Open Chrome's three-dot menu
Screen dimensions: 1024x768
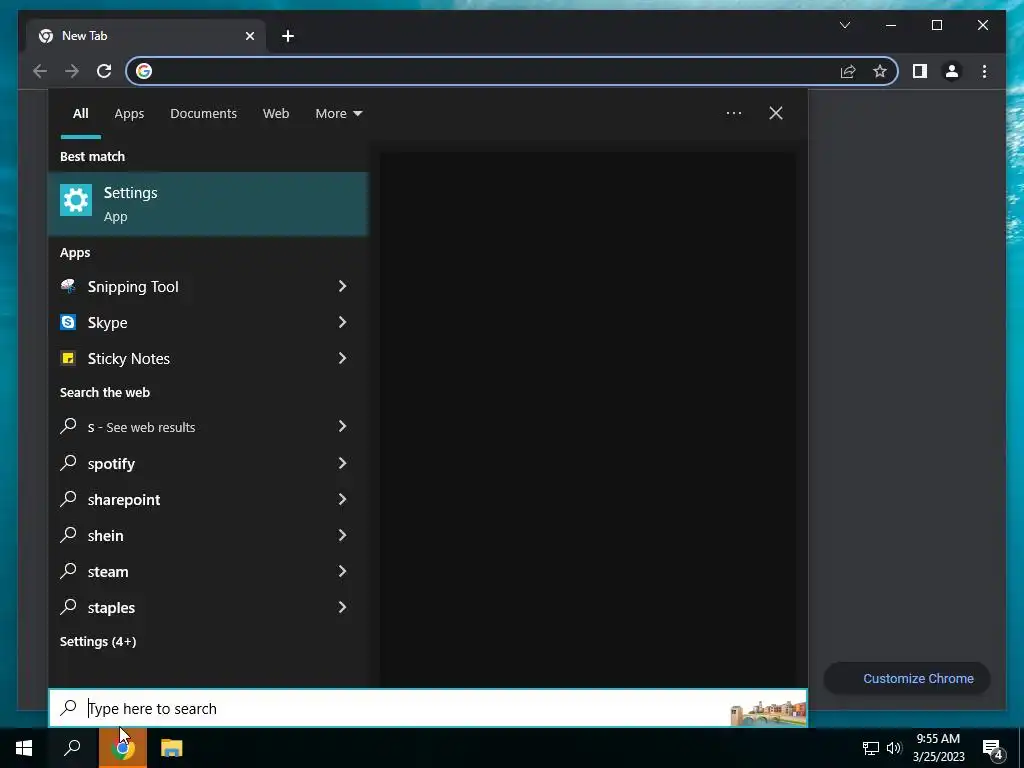click(984, 71)
